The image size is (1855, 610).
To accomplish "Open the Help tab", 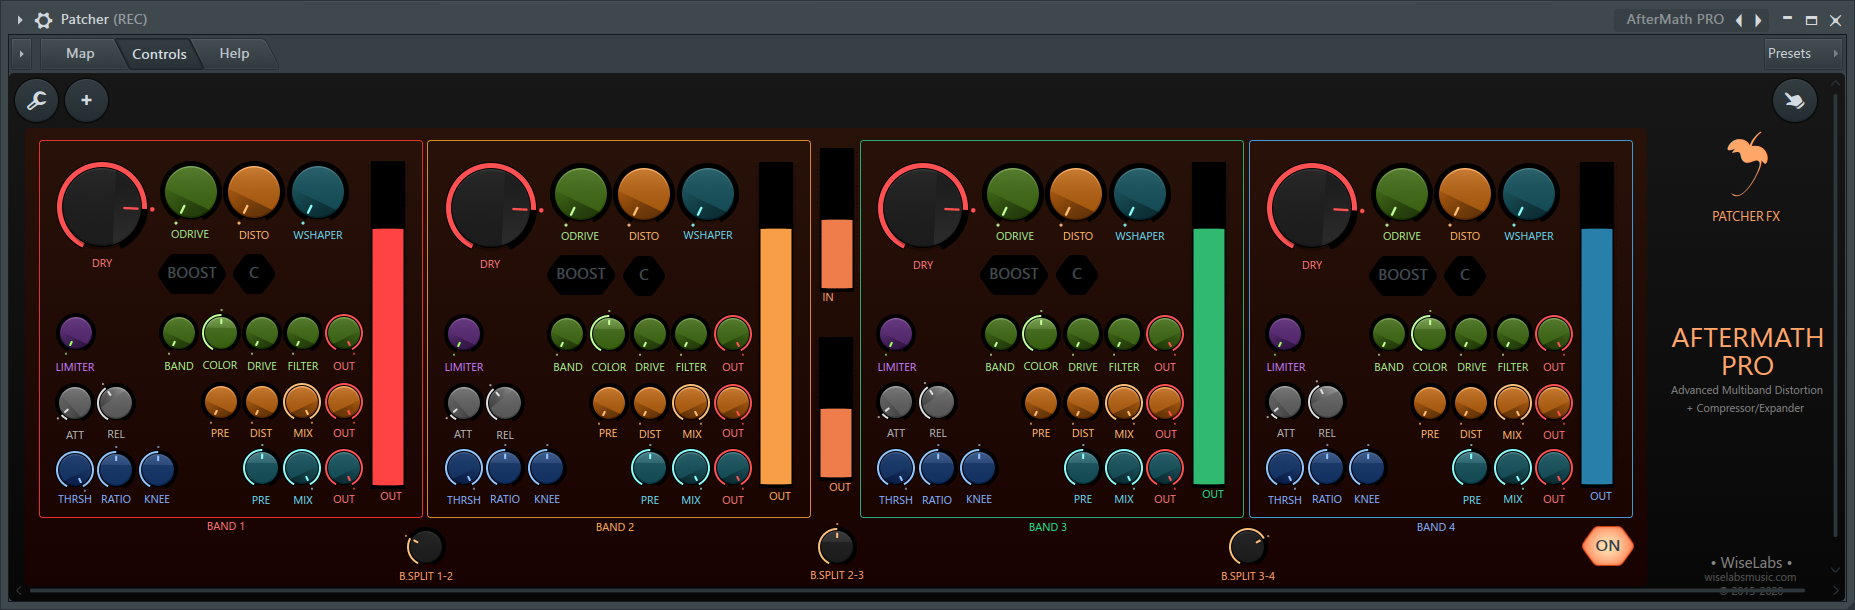I will tap(234, 54).
